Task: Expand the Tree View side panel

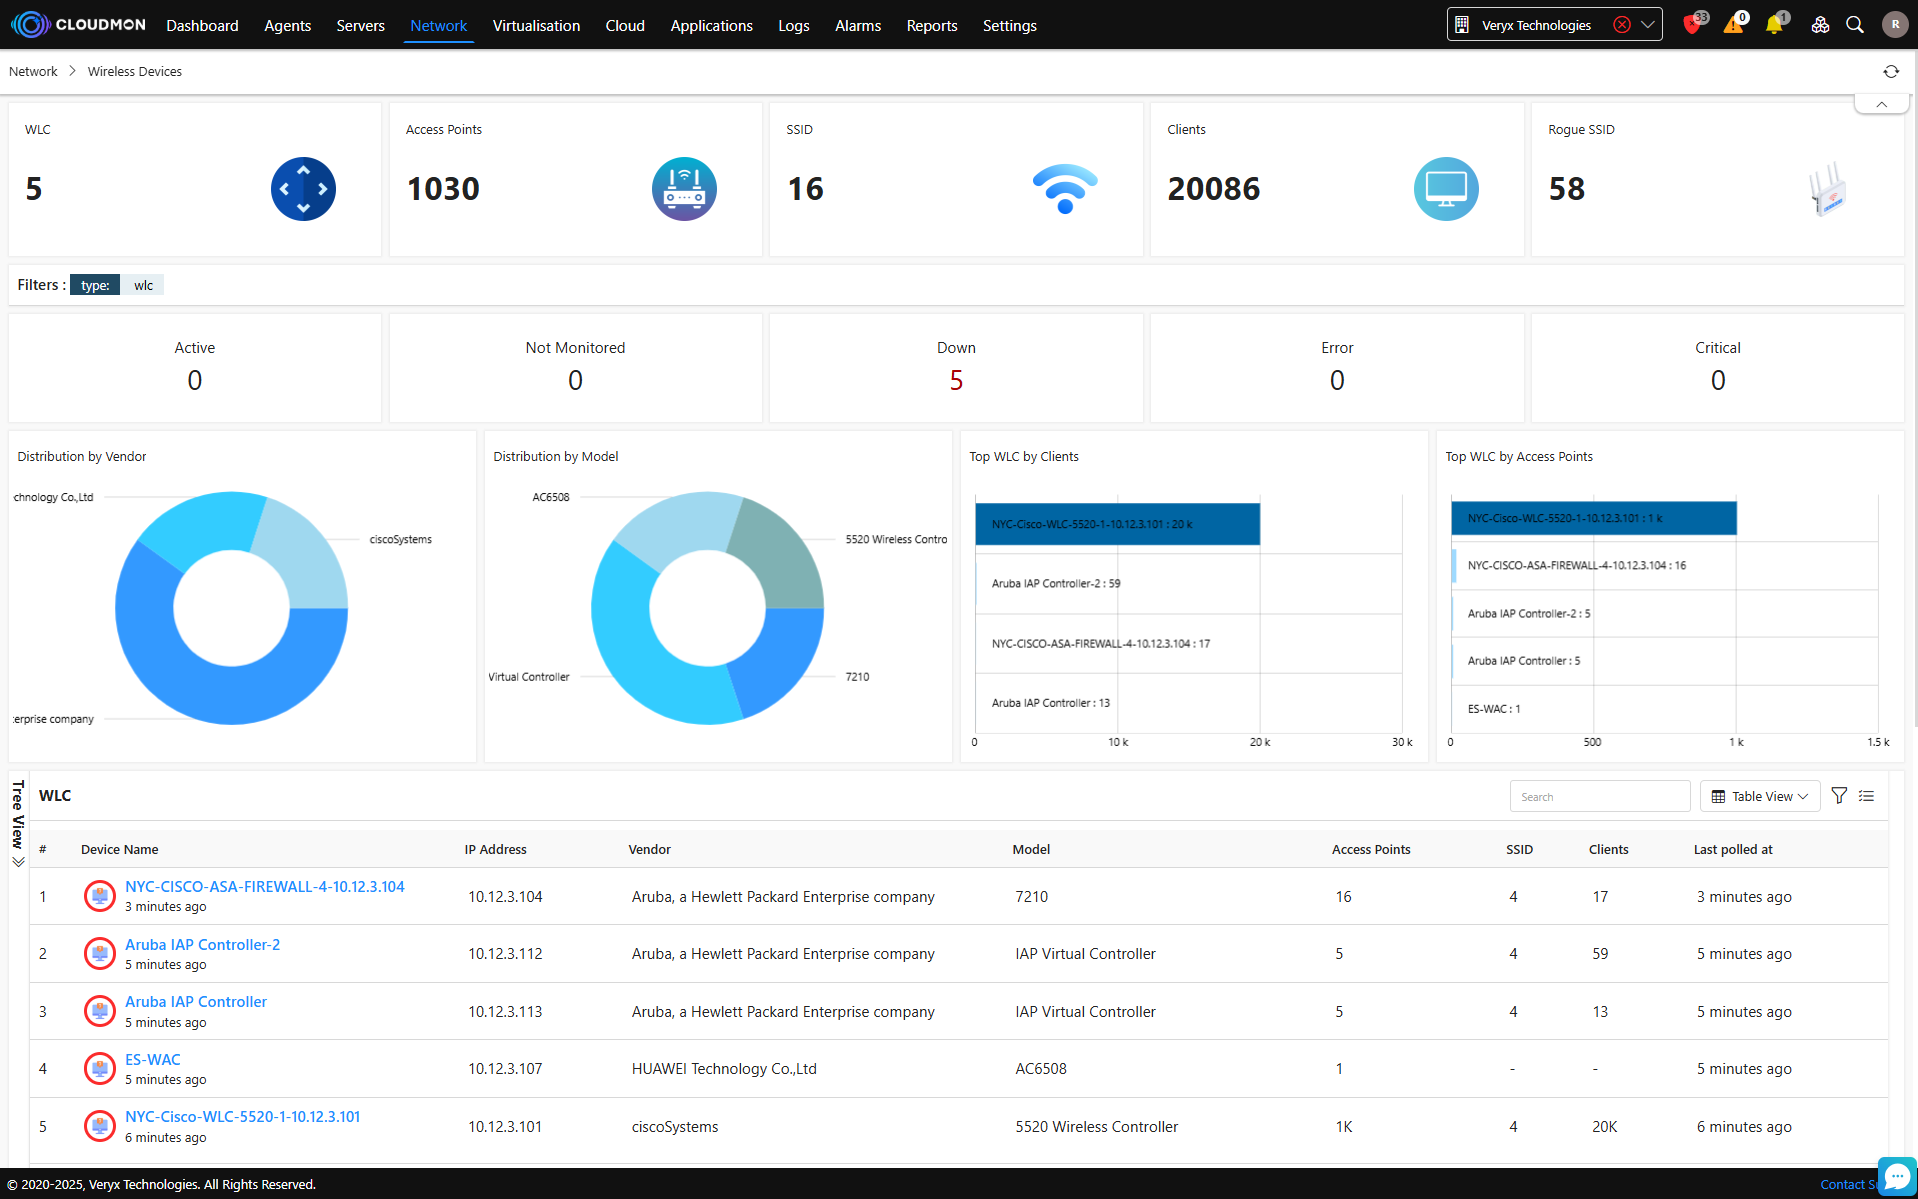Action: [x=18, y=823]
